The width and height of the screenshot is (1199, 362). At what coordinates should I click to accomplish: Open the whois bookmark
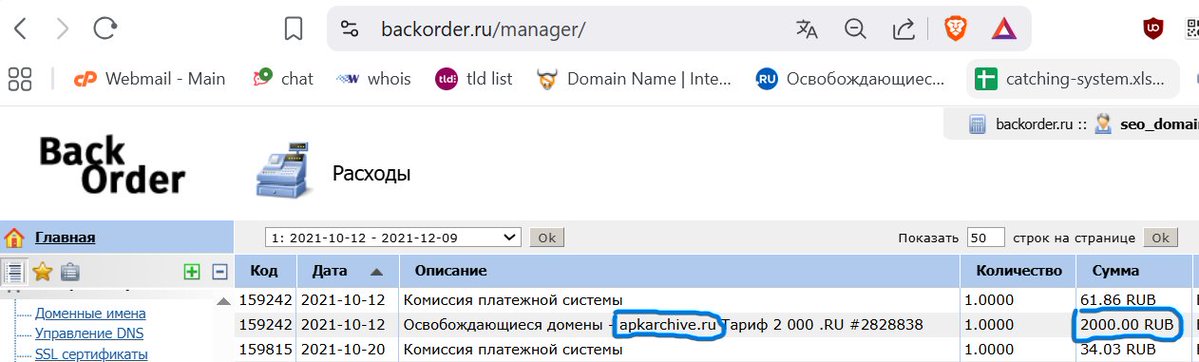tap(374, 78)
